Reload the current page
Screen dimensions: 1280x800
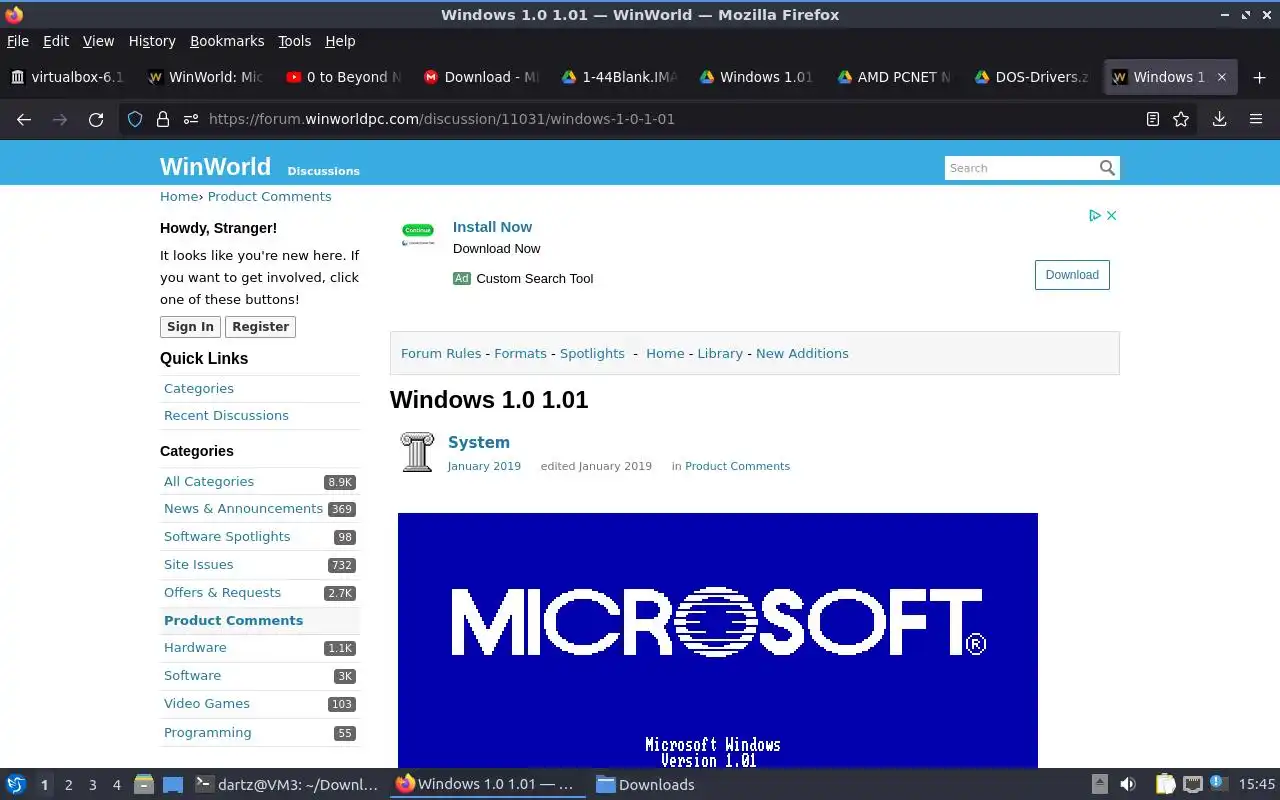click(x=96, y=119)
